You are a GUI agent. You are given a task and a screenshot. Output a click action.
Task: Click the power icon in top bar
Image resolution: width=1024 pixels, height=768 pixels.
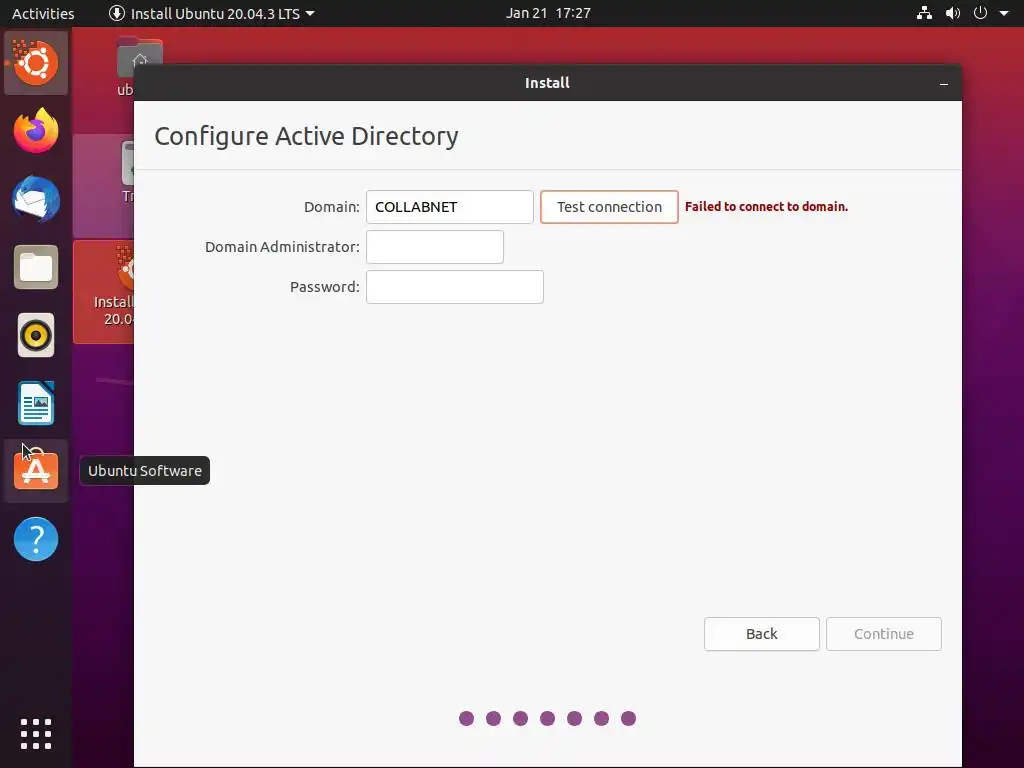(980, 13)
